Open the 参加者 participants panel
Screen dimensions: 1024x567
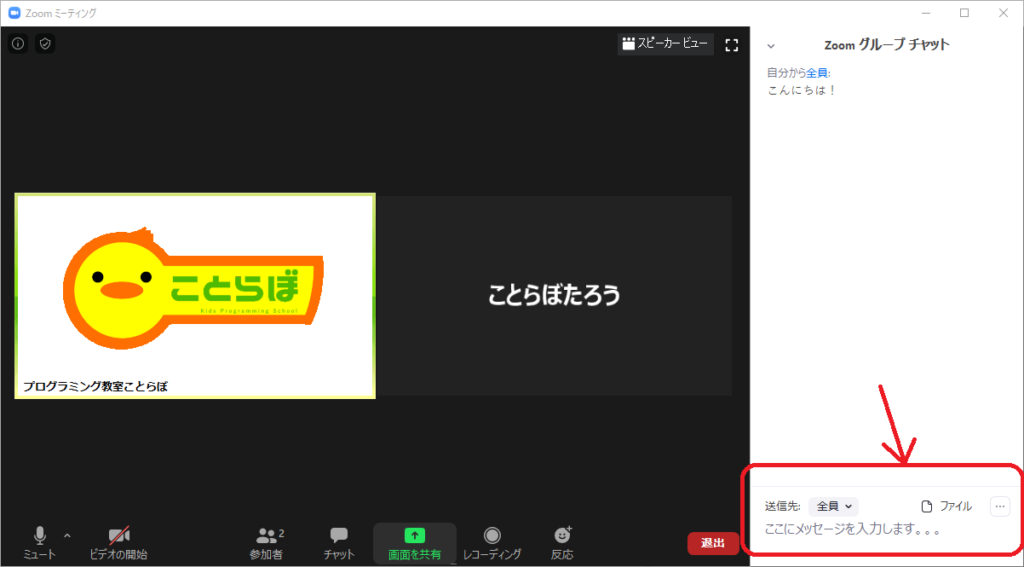[x=265, y=543]
